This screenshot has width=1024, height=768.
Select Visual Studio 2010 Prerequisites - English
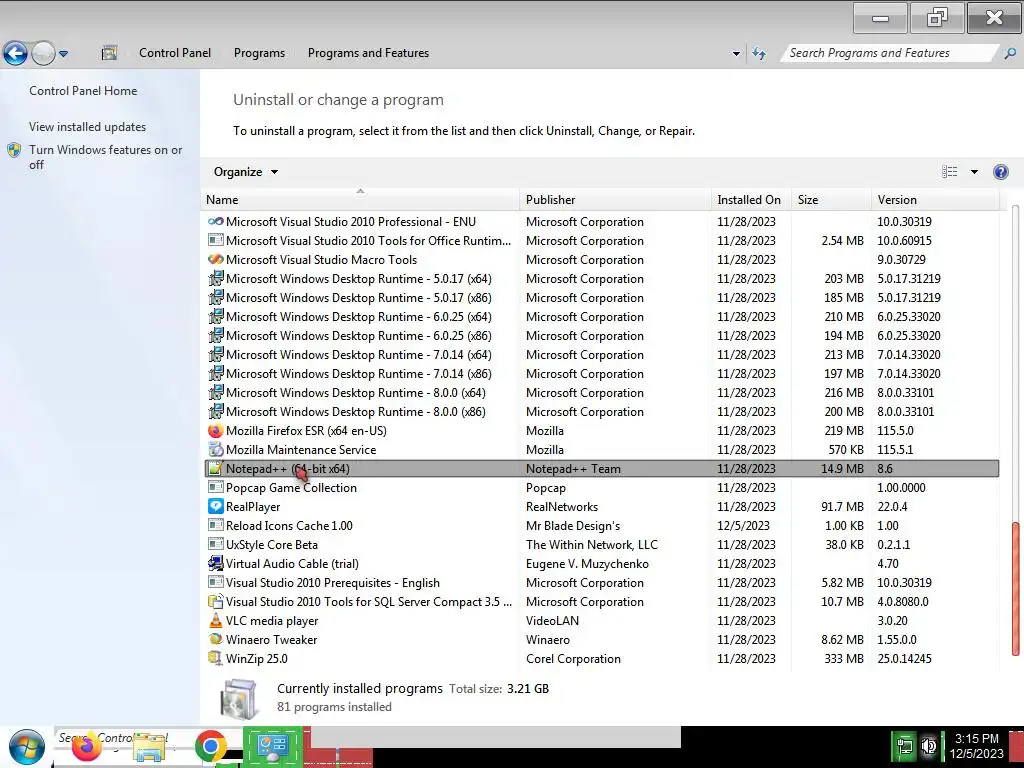601,583
